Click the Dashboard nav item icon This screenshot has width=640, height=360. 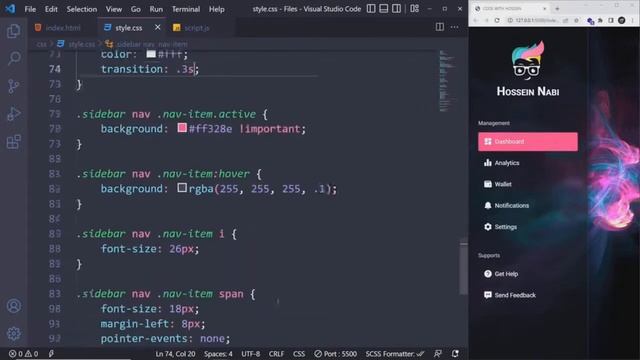tap(488, 142)
